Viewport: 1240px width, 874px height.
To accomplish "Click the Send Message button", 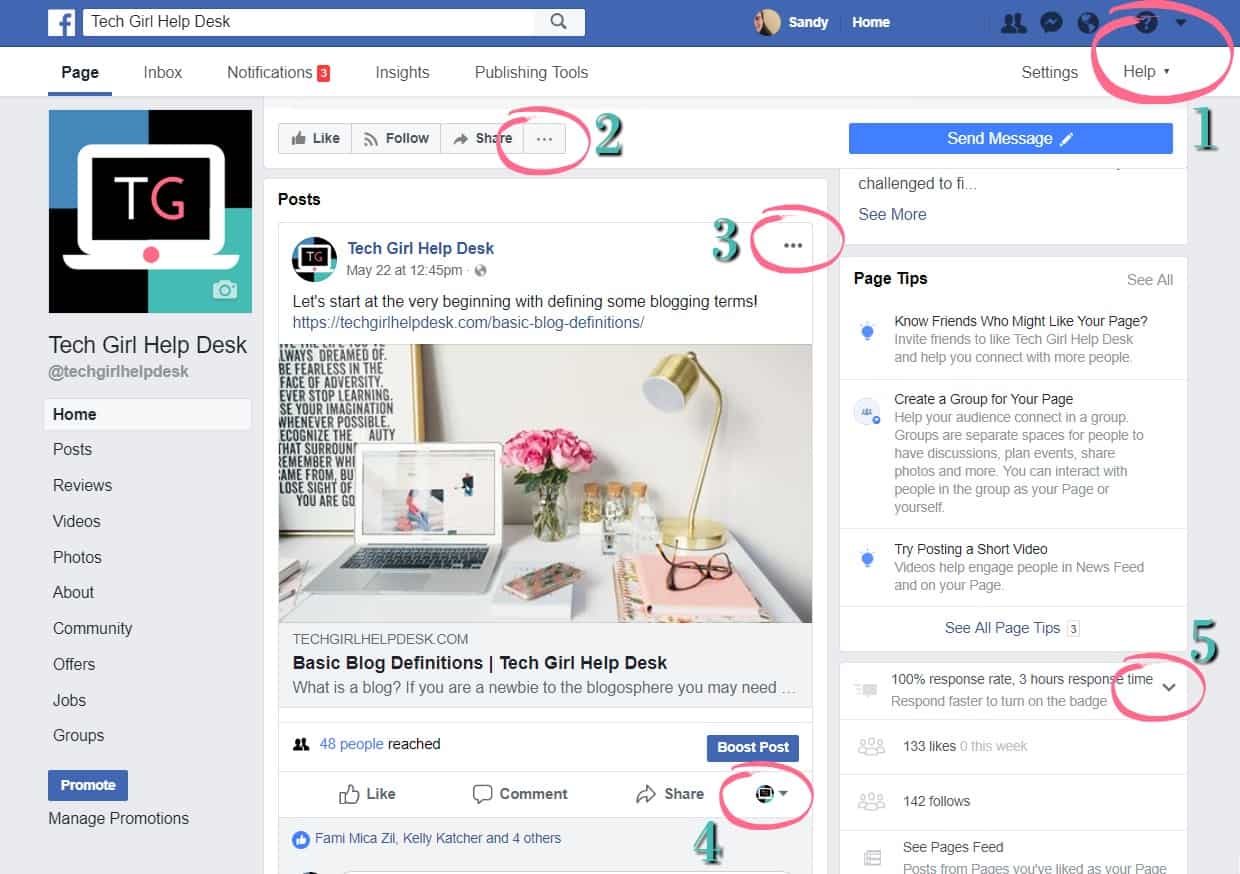I will (x=1010, y=139).
